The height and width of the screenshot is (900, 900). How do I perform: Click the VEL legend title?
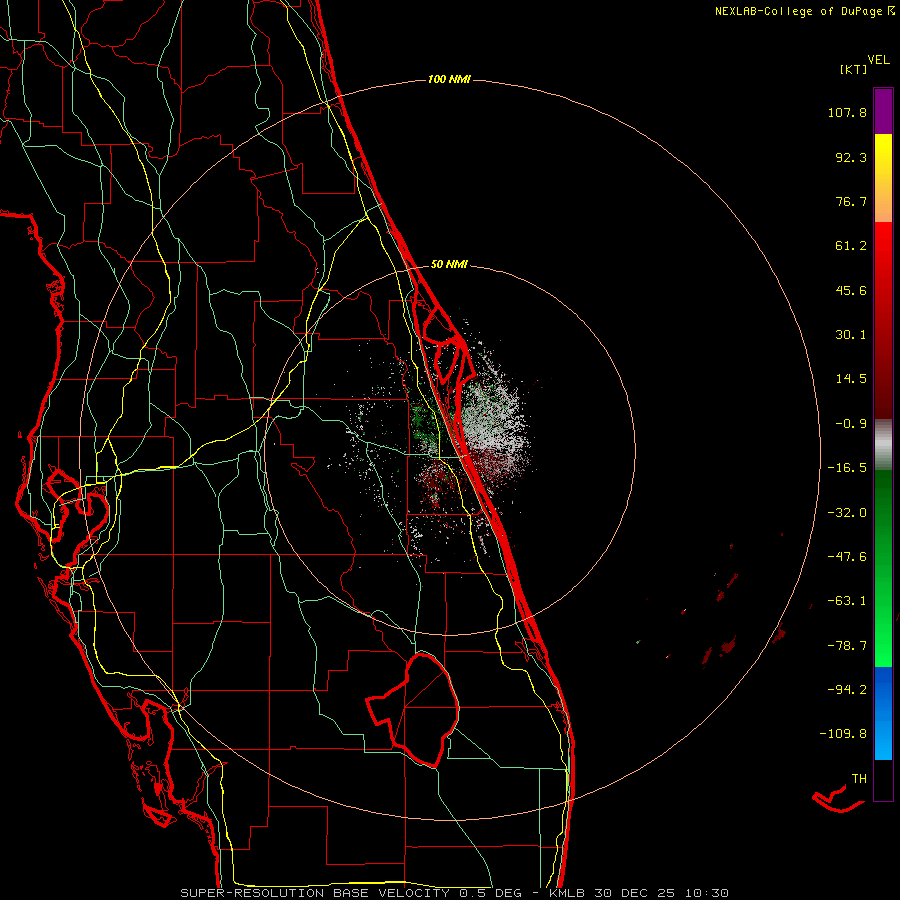point(878,60)
